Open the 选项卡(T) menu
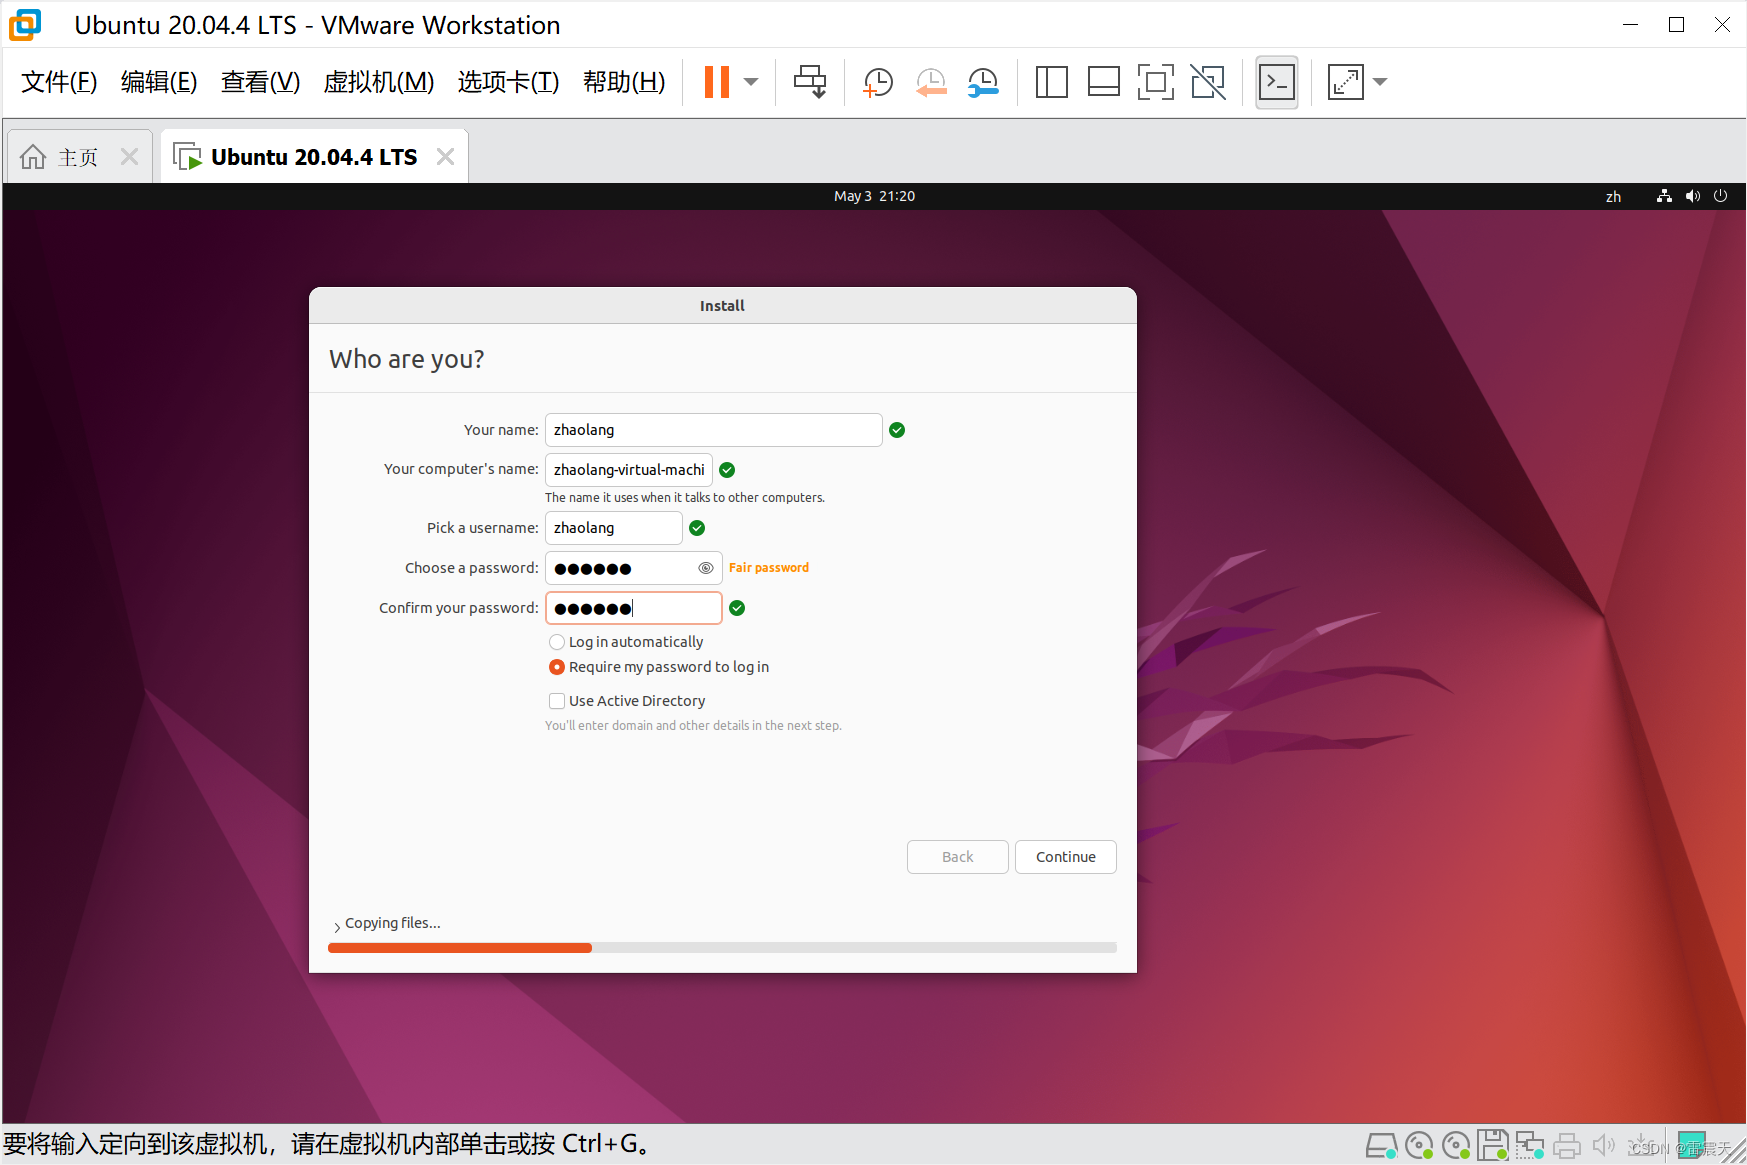1747x1165 pixels. [x=508, y=82]
